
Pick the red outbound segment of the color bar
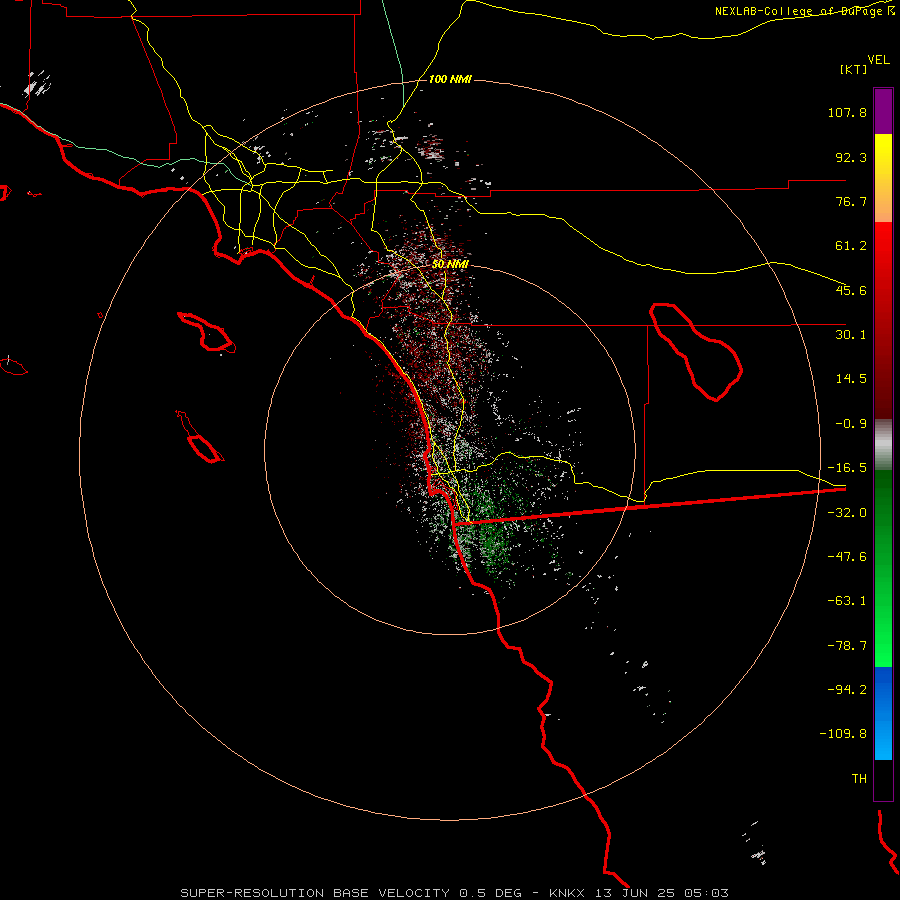(x=883, y=320)
